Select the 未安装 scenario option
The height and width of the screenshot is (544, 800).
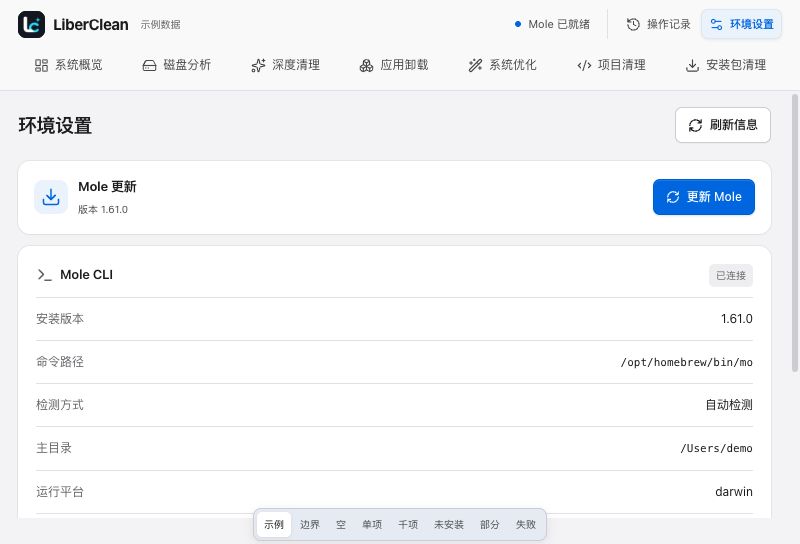pos(449,525)
